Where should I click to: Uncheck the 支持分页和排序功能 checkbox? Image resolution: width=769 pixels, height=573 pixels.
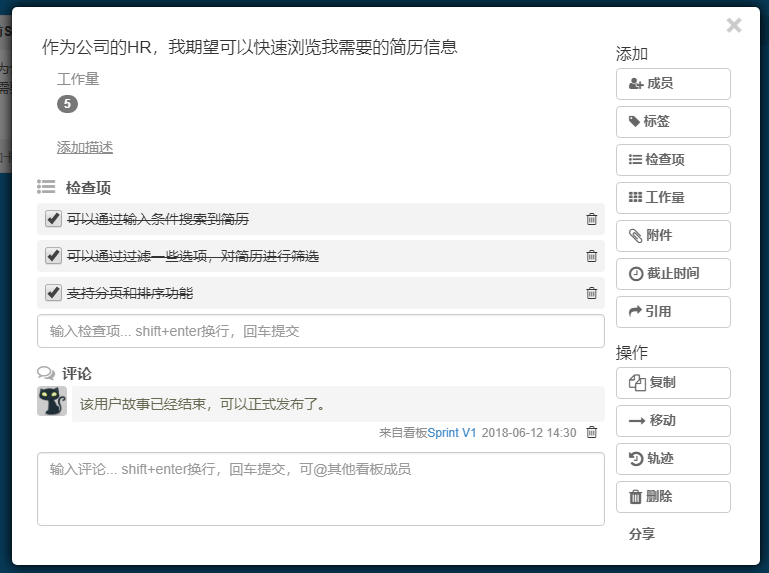point(54,293)
